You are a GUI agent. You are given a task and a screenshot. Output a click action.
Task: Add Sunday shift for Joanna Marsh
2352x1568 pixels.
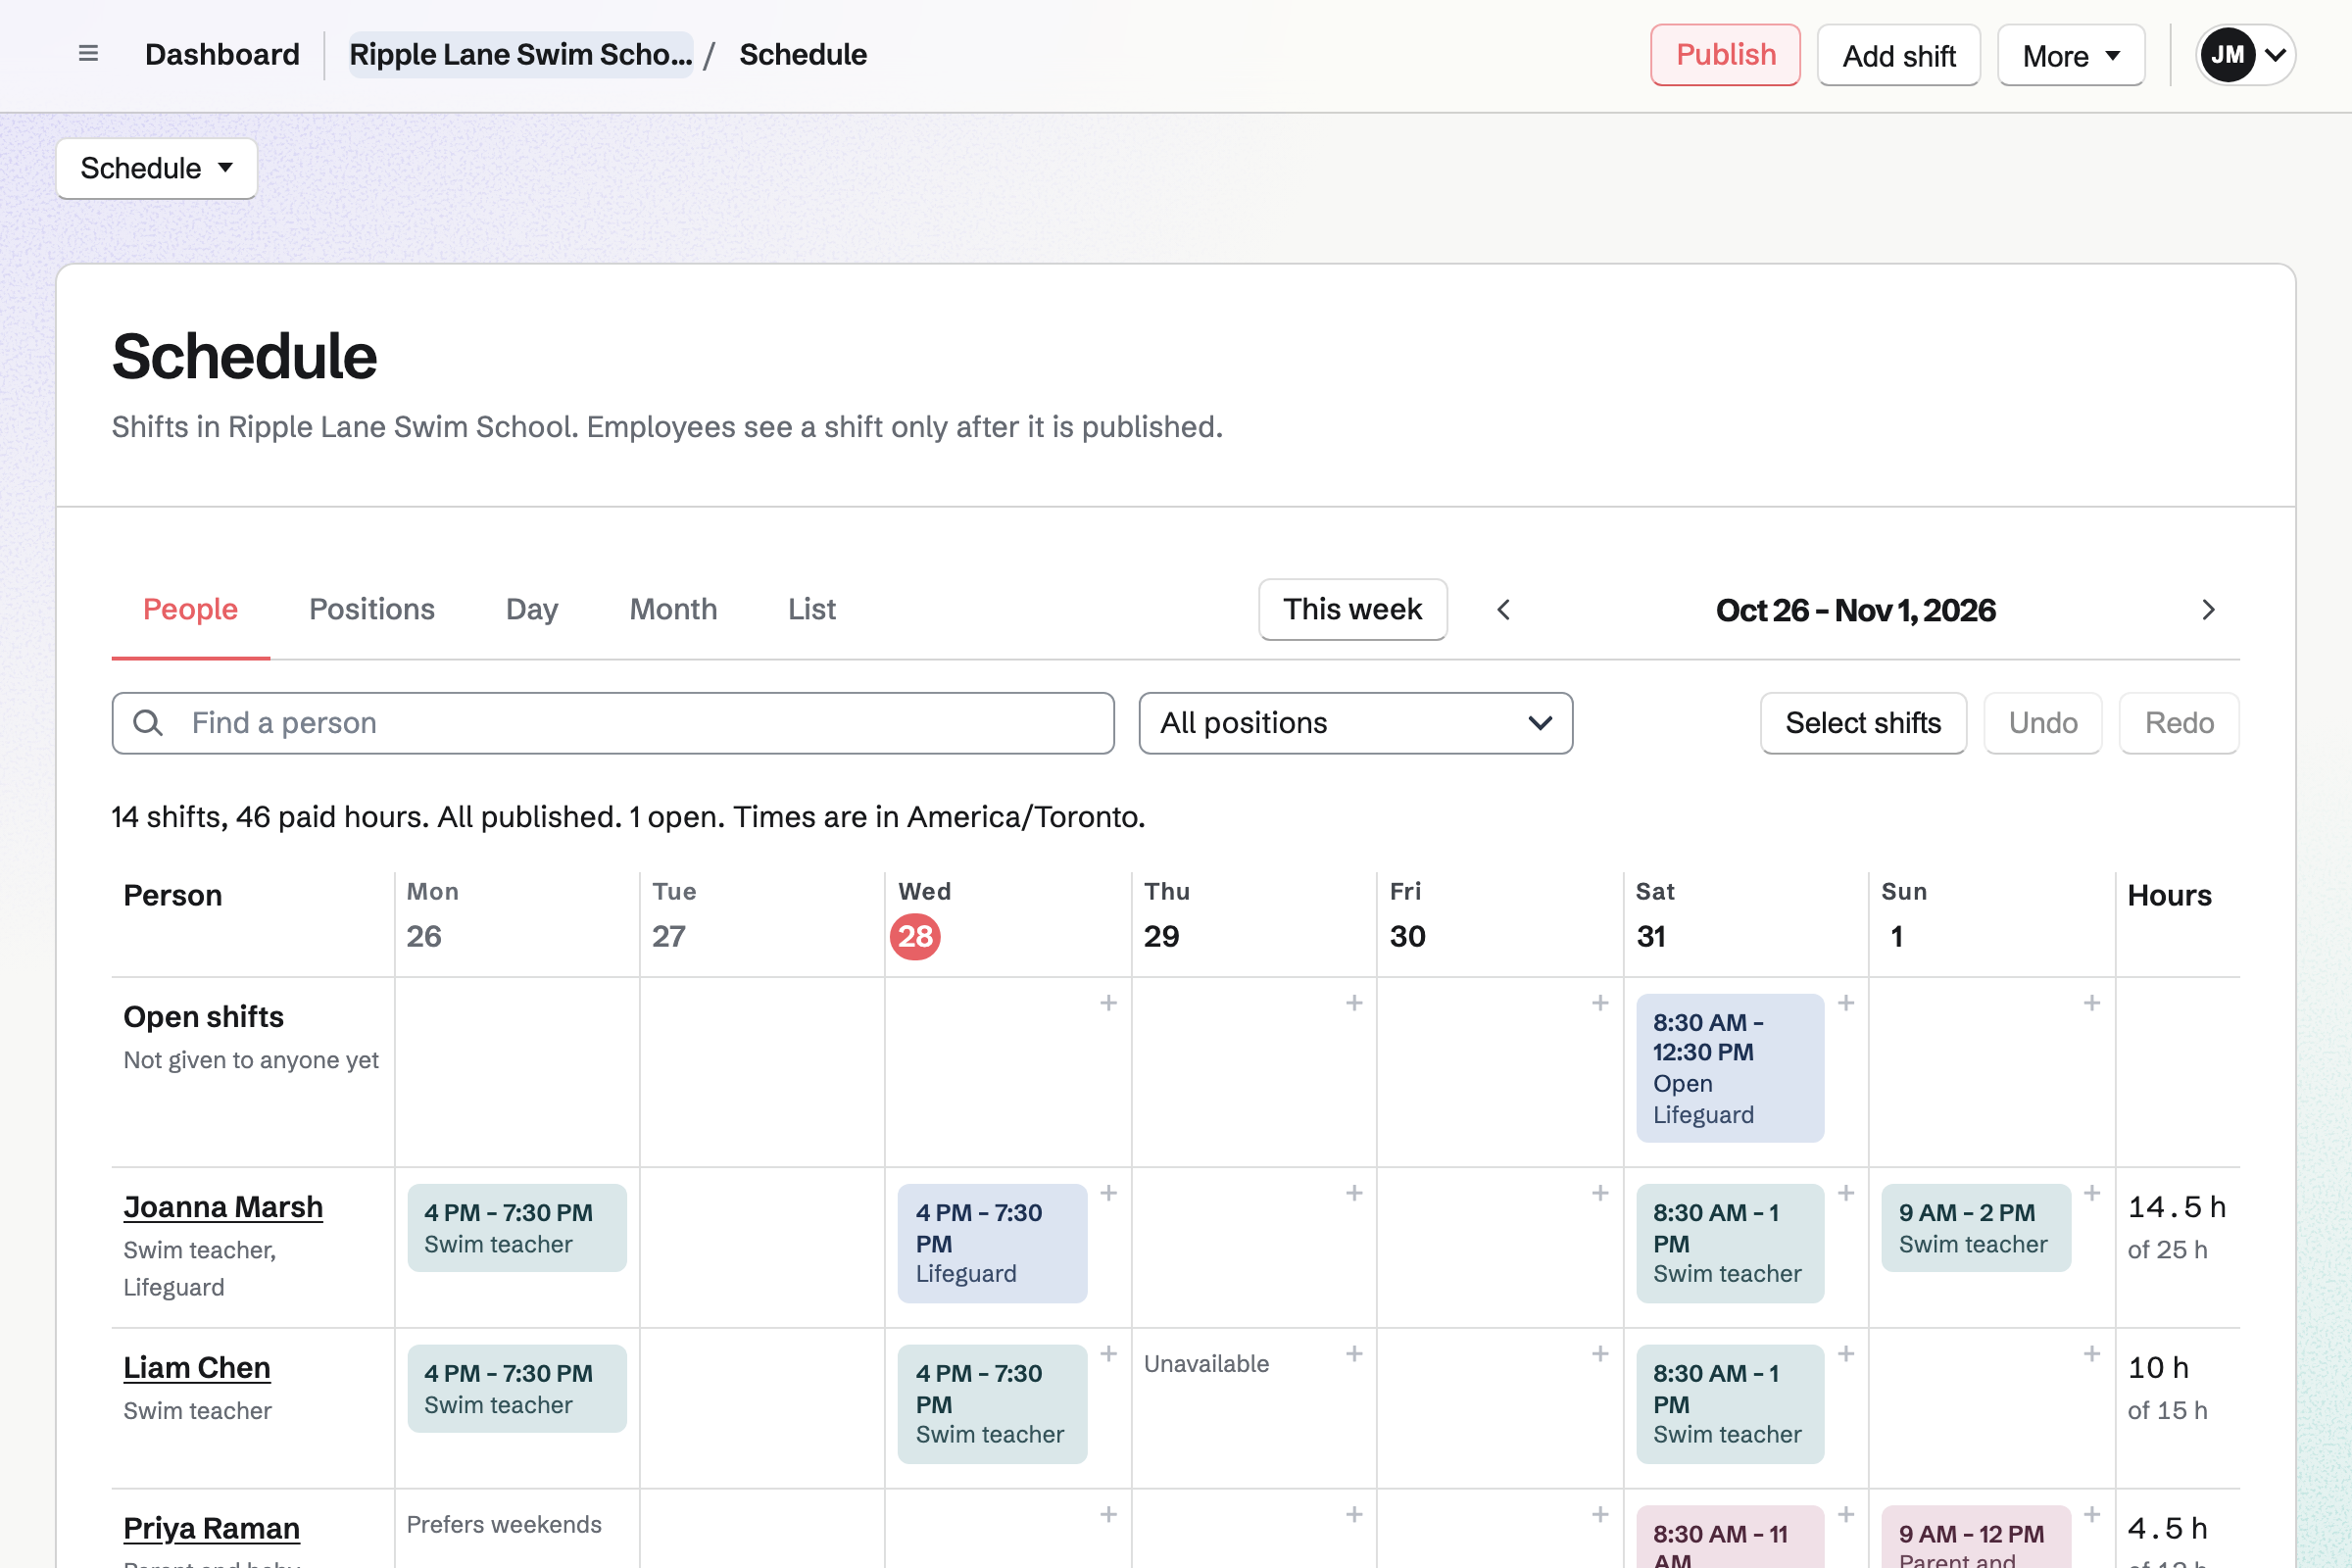(x=2091, y=1193)
